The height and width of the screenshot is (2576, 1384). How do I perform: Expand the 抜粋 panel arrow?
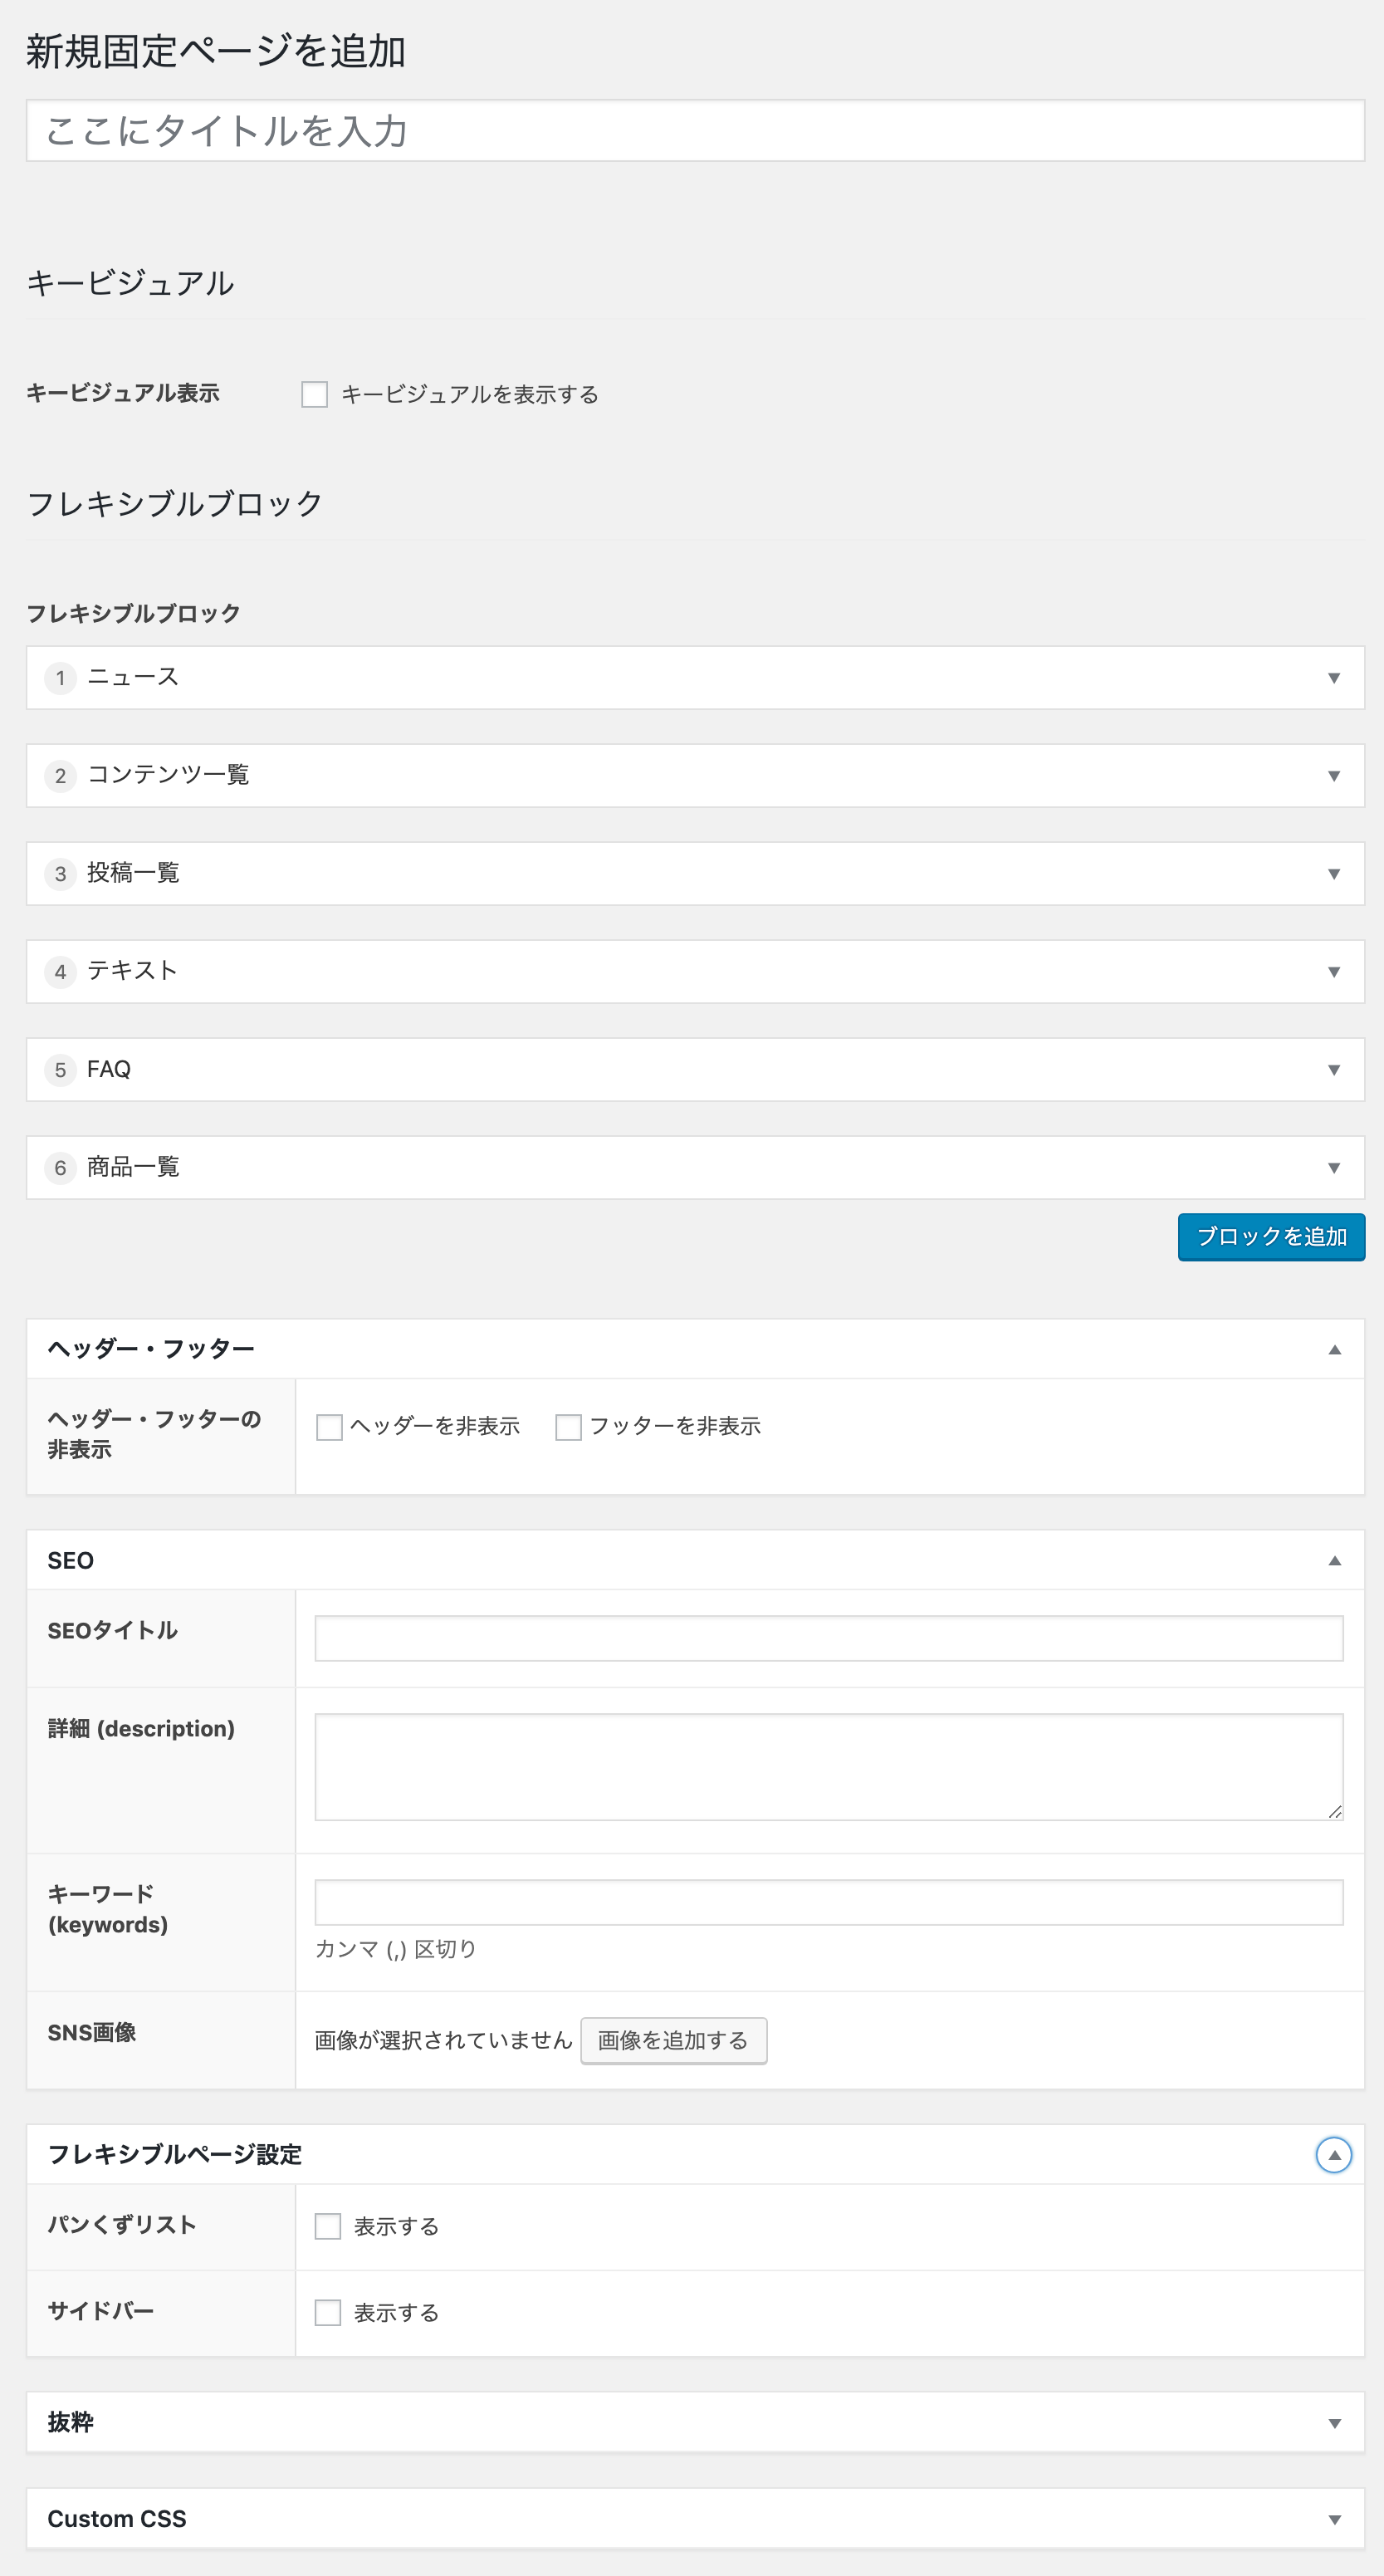coord(1333,2423)
